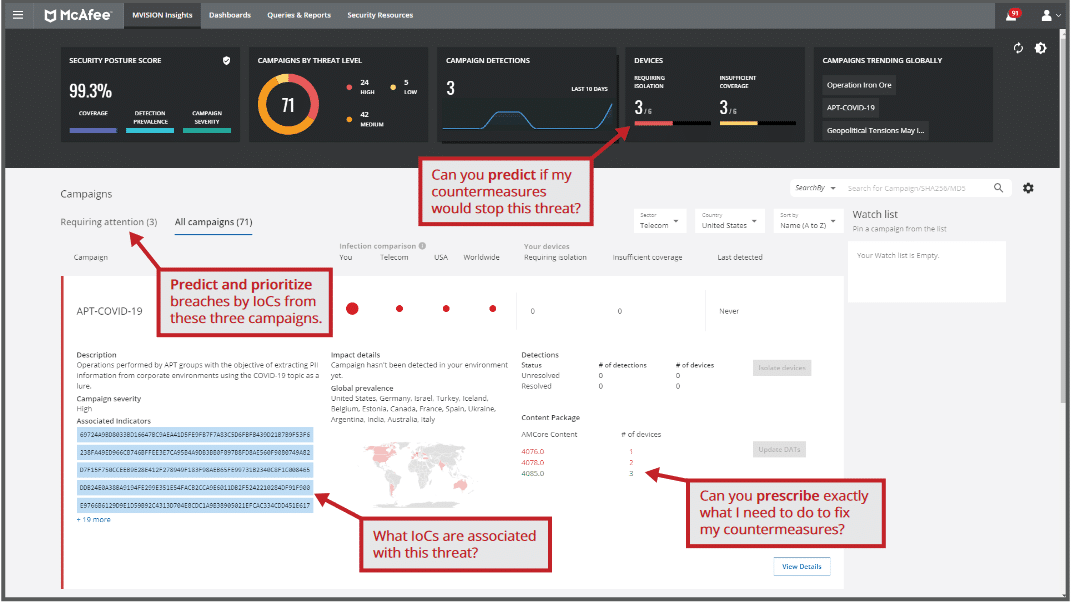The height and width of the screenshot is (604, 1071).
Task: Open the Sort by Name (A to Z) dropdown
Action: pos(808,221)
